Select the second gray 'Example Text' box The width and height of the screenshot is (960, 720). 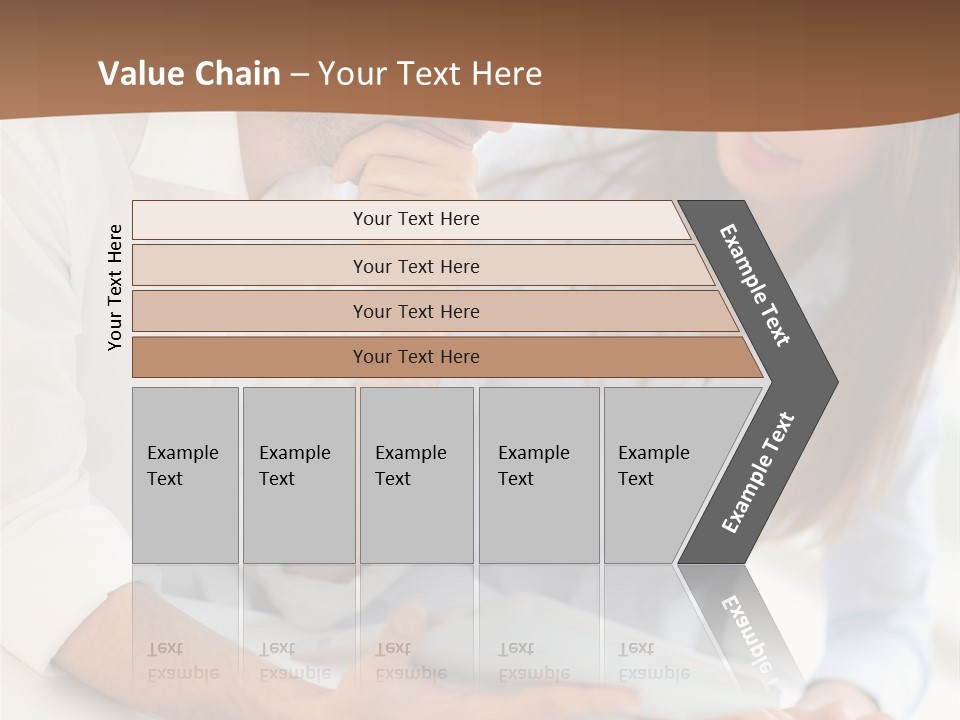[x=298, y=475]
